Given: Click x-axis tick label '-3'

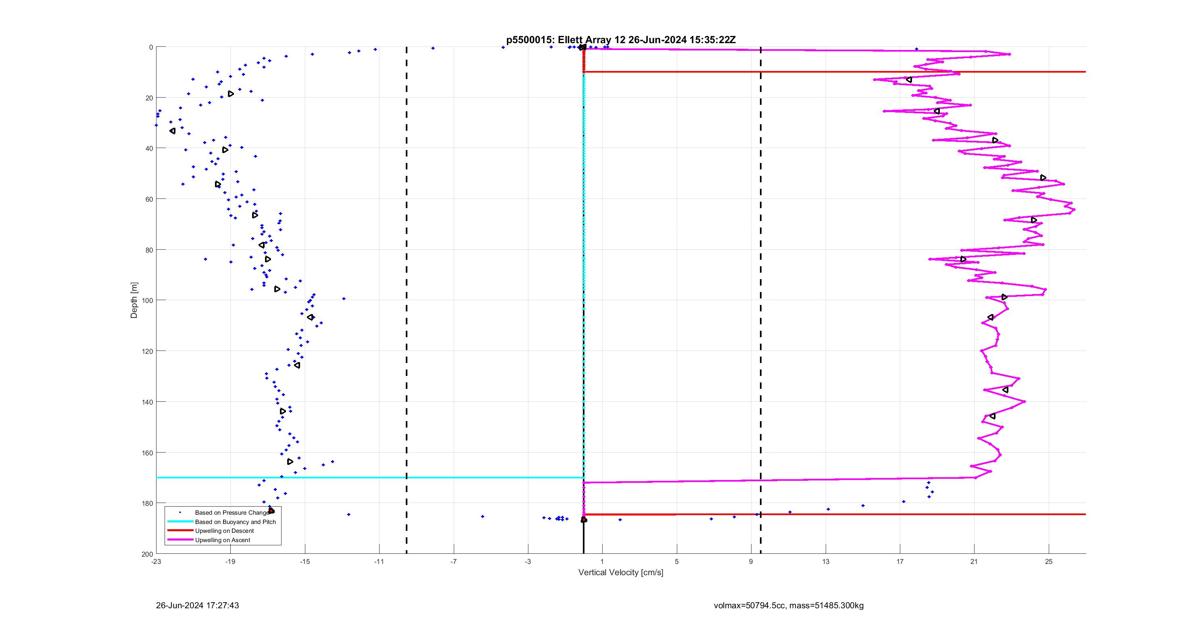Looking at the screenshot, I should pos(528,562).
